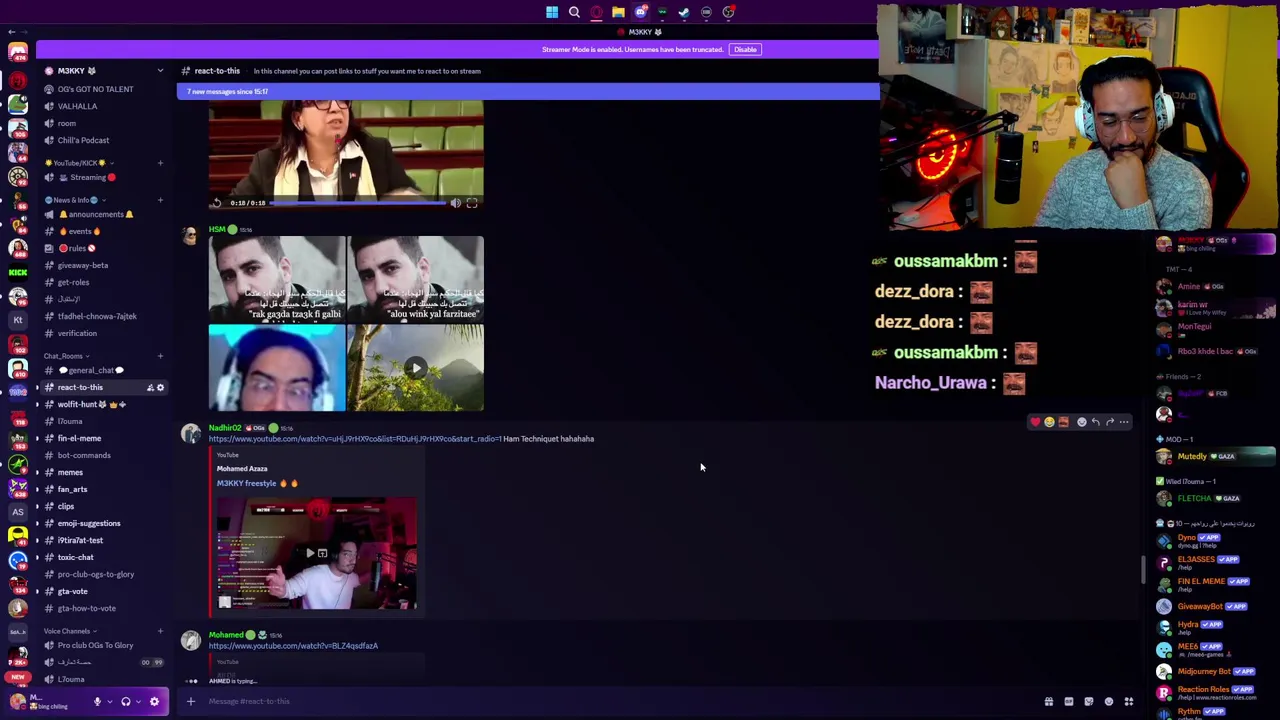1280x720 pixels.
Task: Open Mohamed's YouTube link
Action: point(293,646)
